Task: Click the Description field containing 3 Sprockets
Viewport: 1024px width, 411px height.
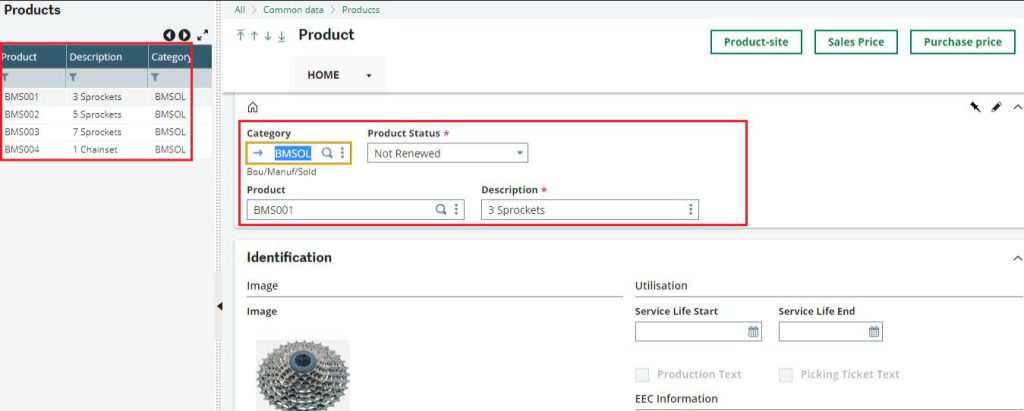Action: tap(590, 210)
